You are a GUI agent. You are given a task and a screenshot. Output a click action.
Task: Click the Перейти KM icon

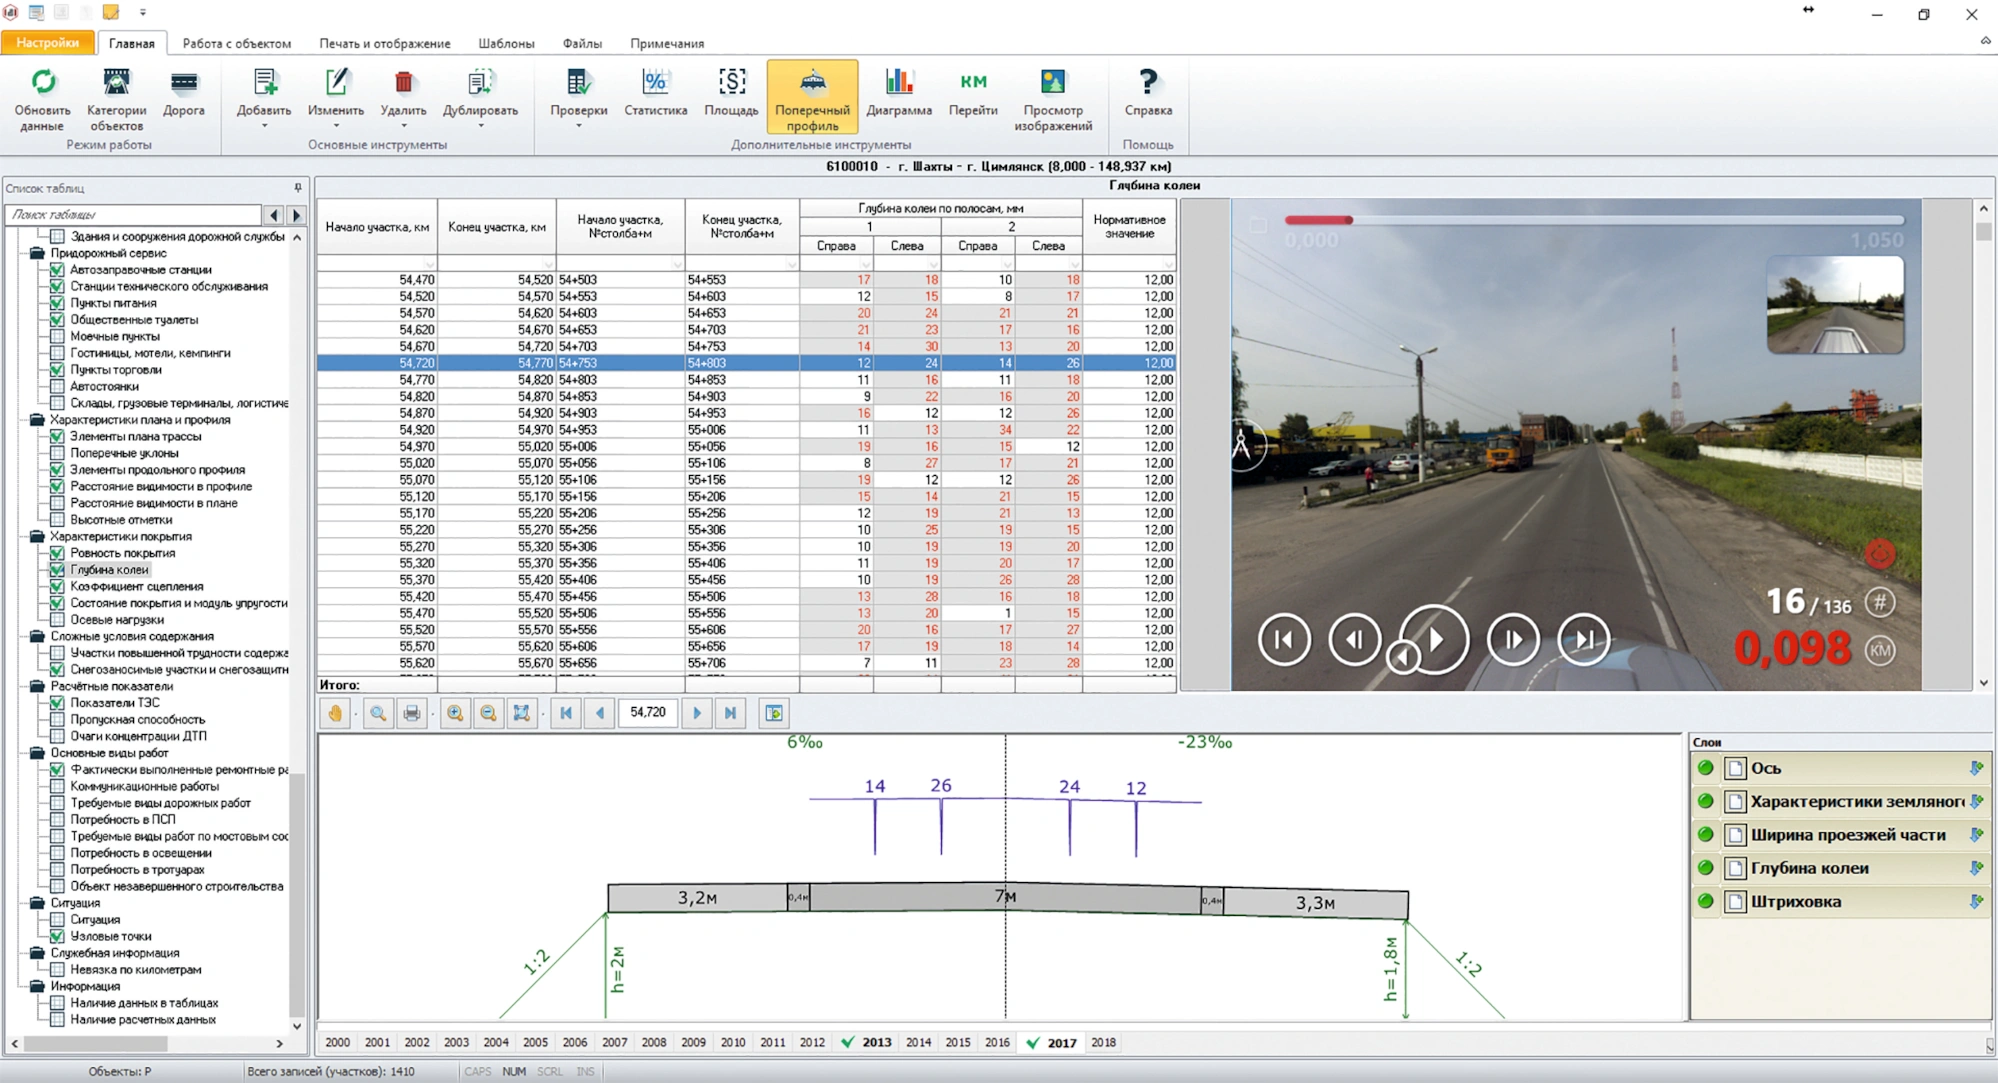click(x=972, y=84)
